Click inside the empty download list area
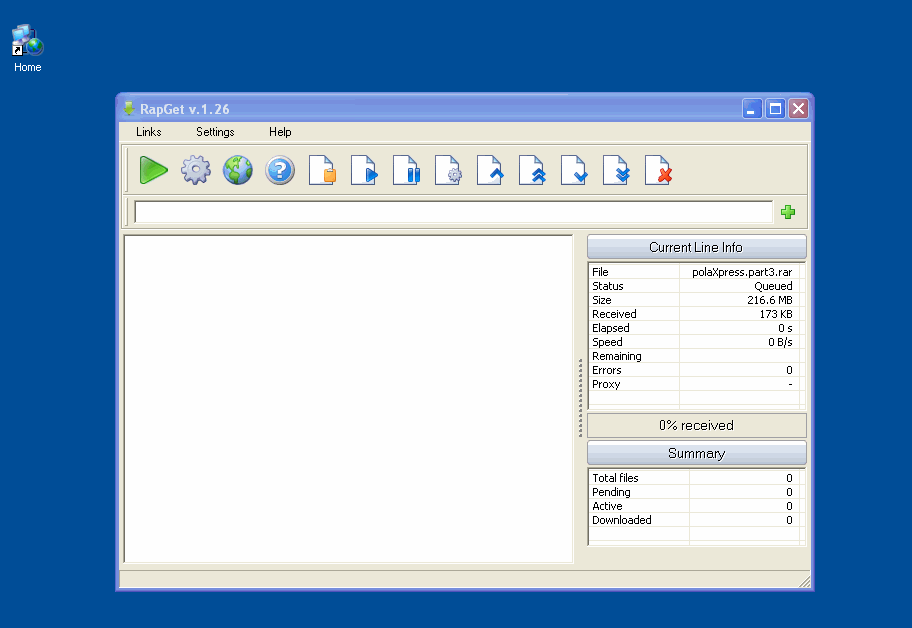Screen dimensions: 912x628 (348, 399)
